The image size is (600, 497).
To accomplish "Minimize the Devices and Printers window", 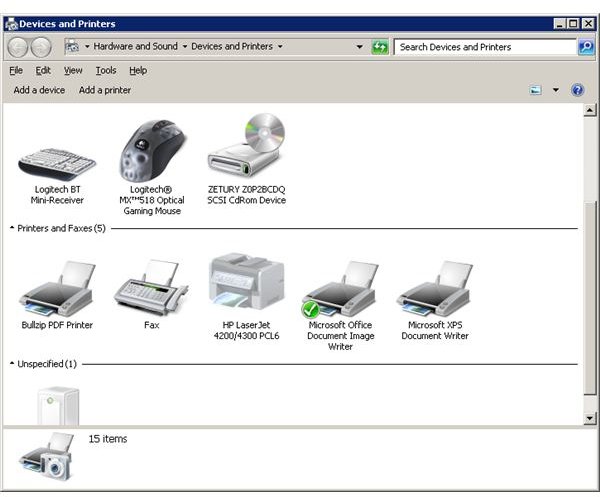I will tap(559, 24).
